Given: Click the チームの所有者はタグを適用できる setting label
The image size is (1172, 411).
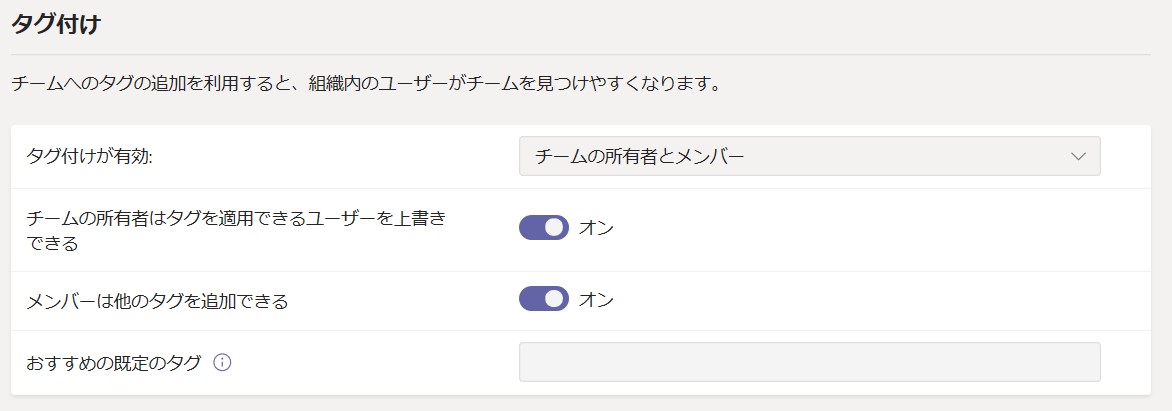Looking at the screenshot, I should click(x=235, y=230).
